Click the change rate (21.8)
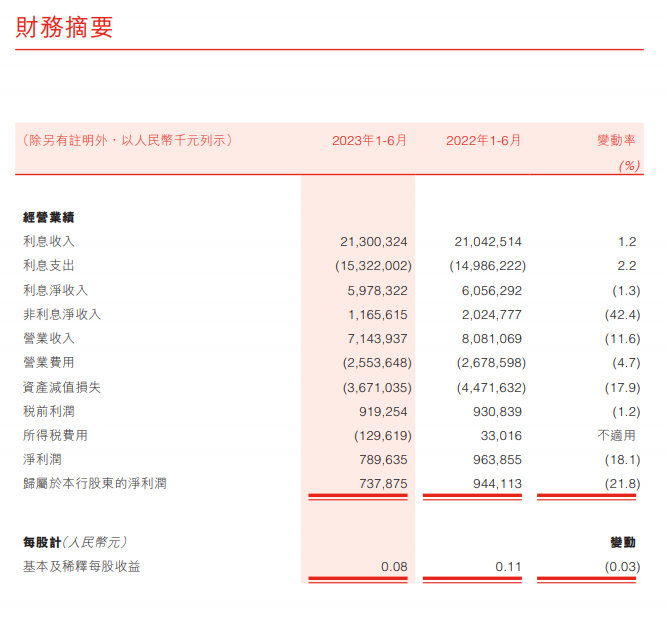 pos(622,484)
